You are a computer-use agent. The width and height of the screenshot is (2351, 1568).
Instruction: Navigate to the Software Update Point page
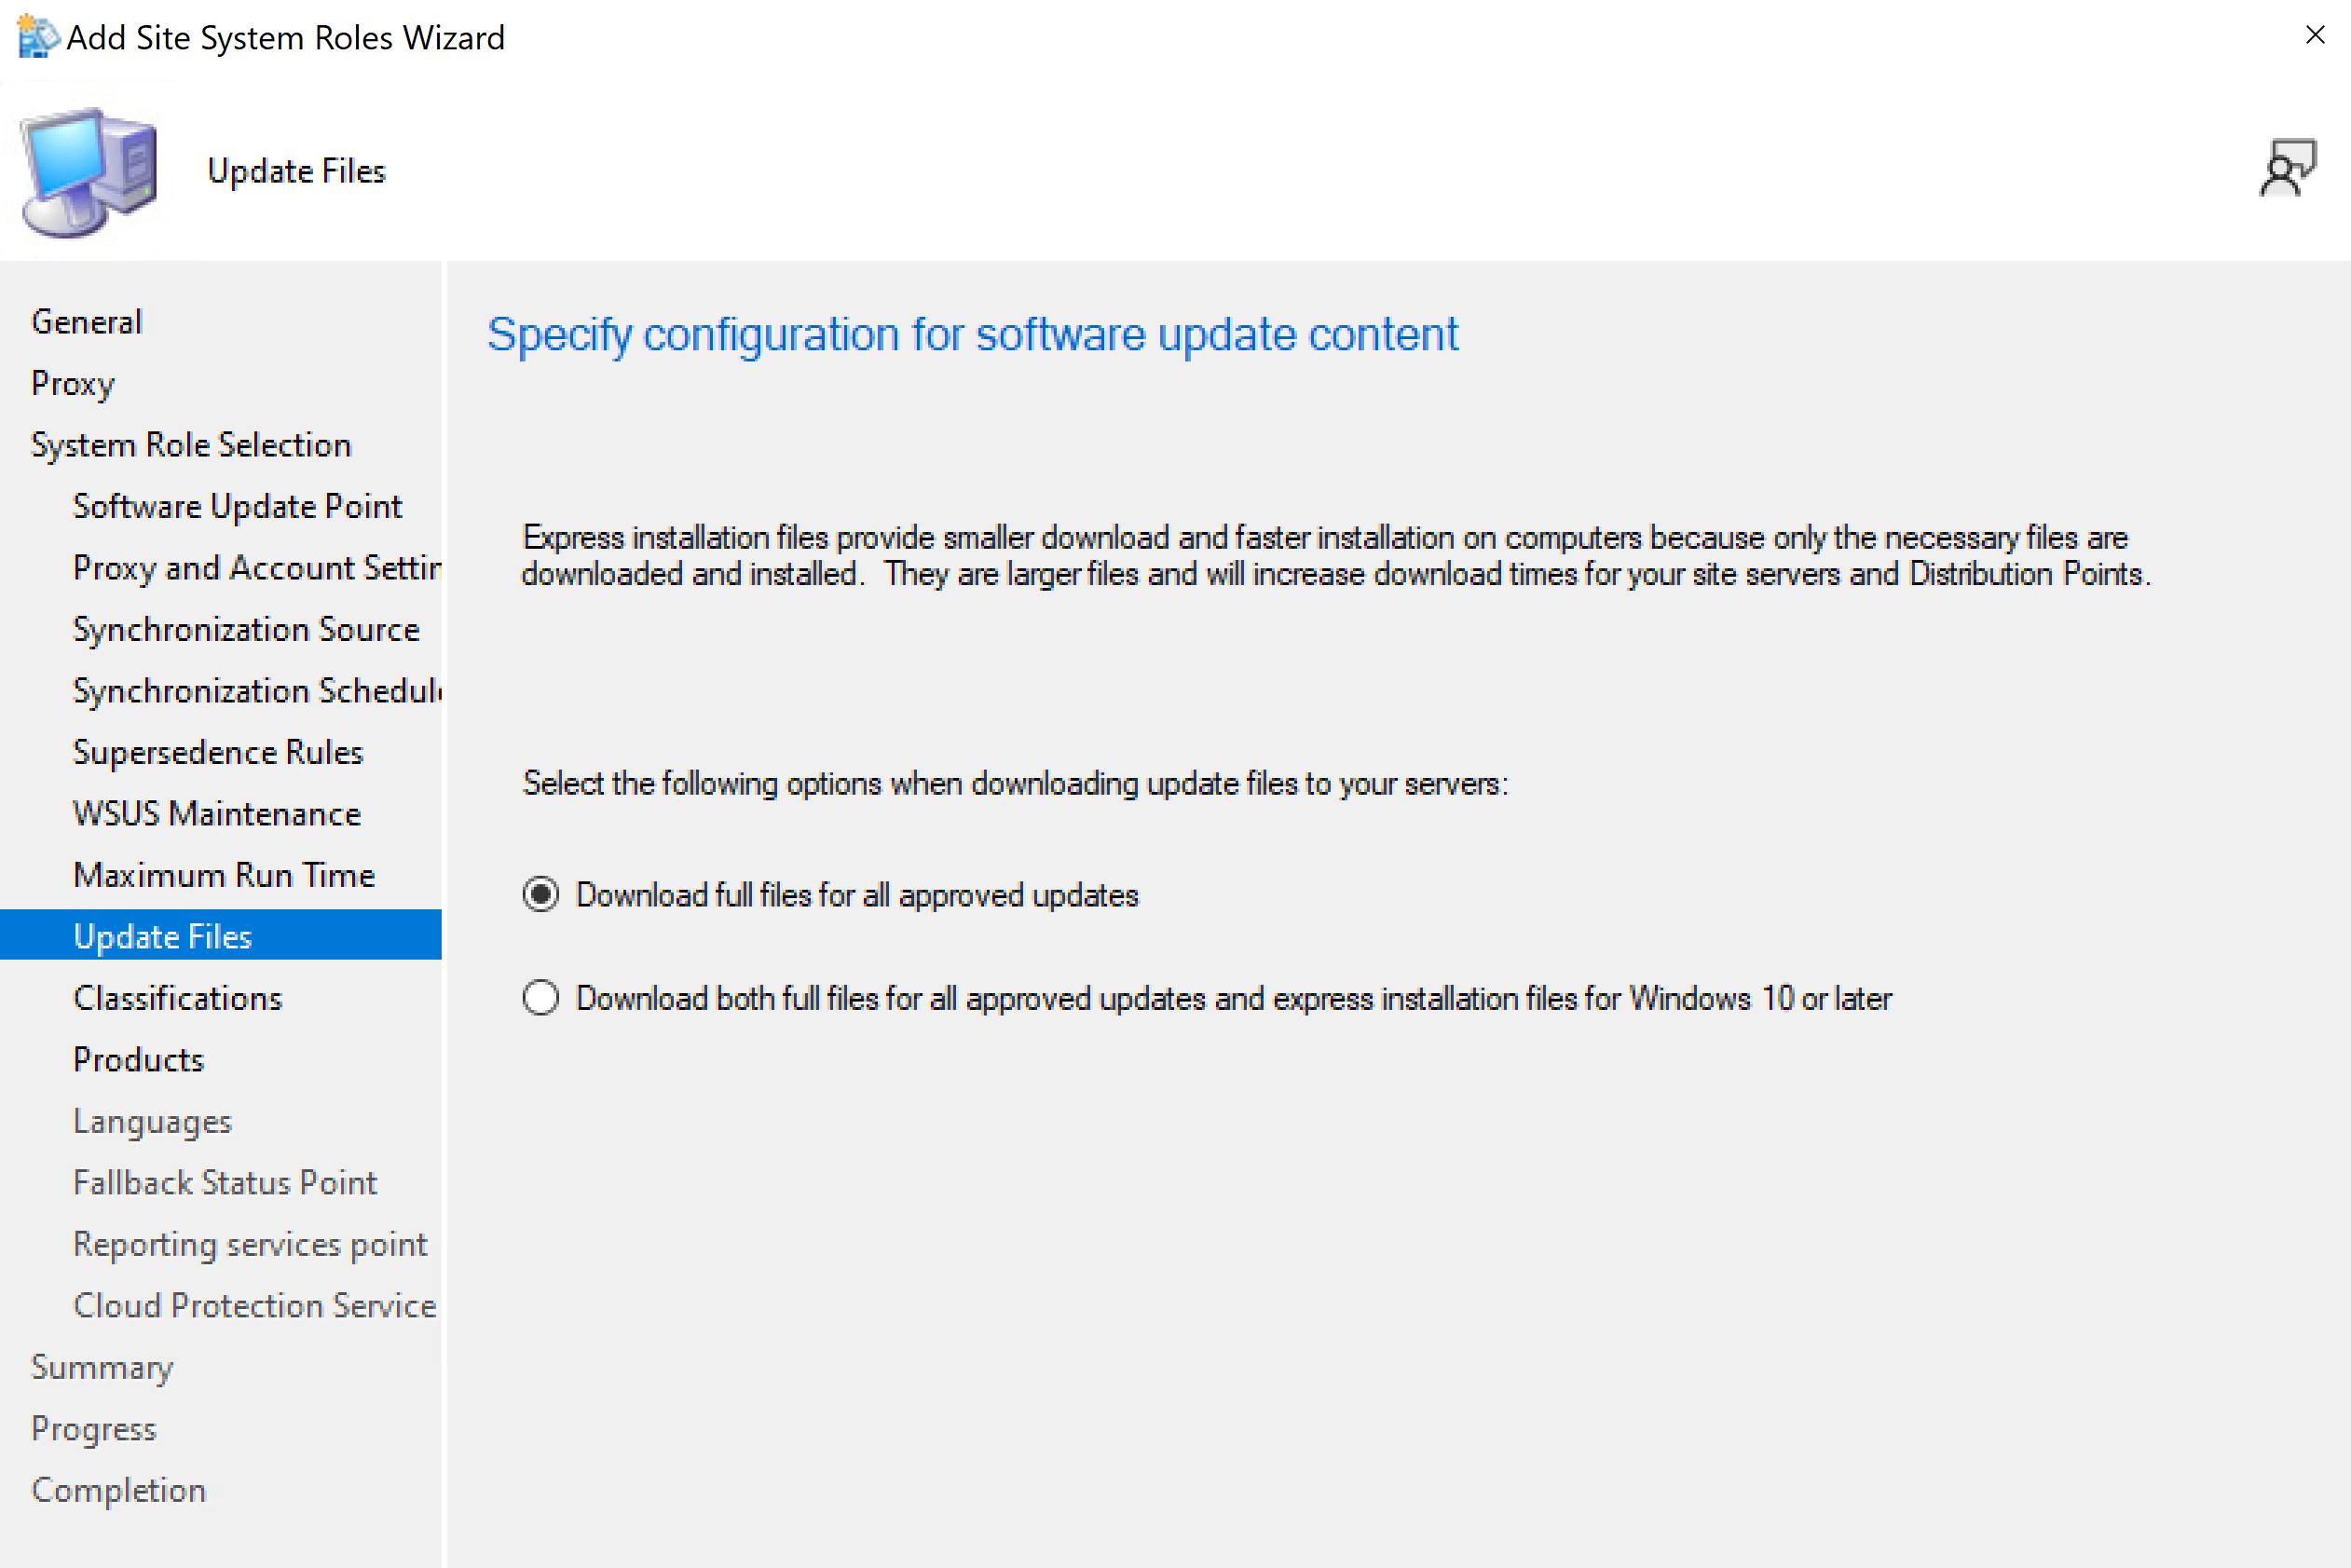pyautogui.click(x=237, y=507)
